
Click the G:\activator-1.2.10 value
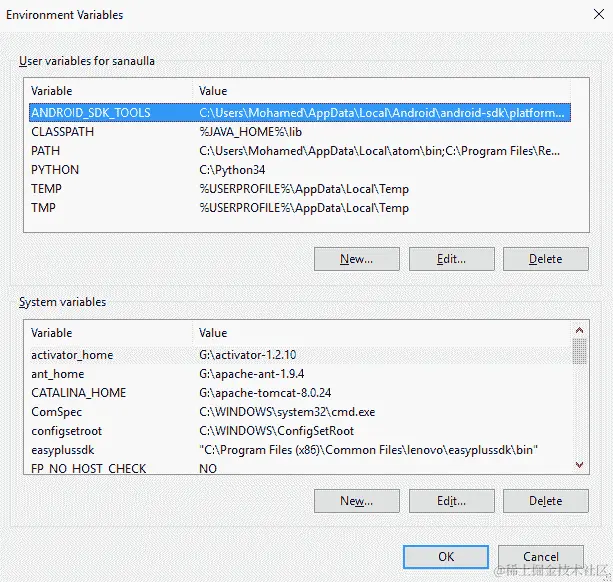[247, 355]
